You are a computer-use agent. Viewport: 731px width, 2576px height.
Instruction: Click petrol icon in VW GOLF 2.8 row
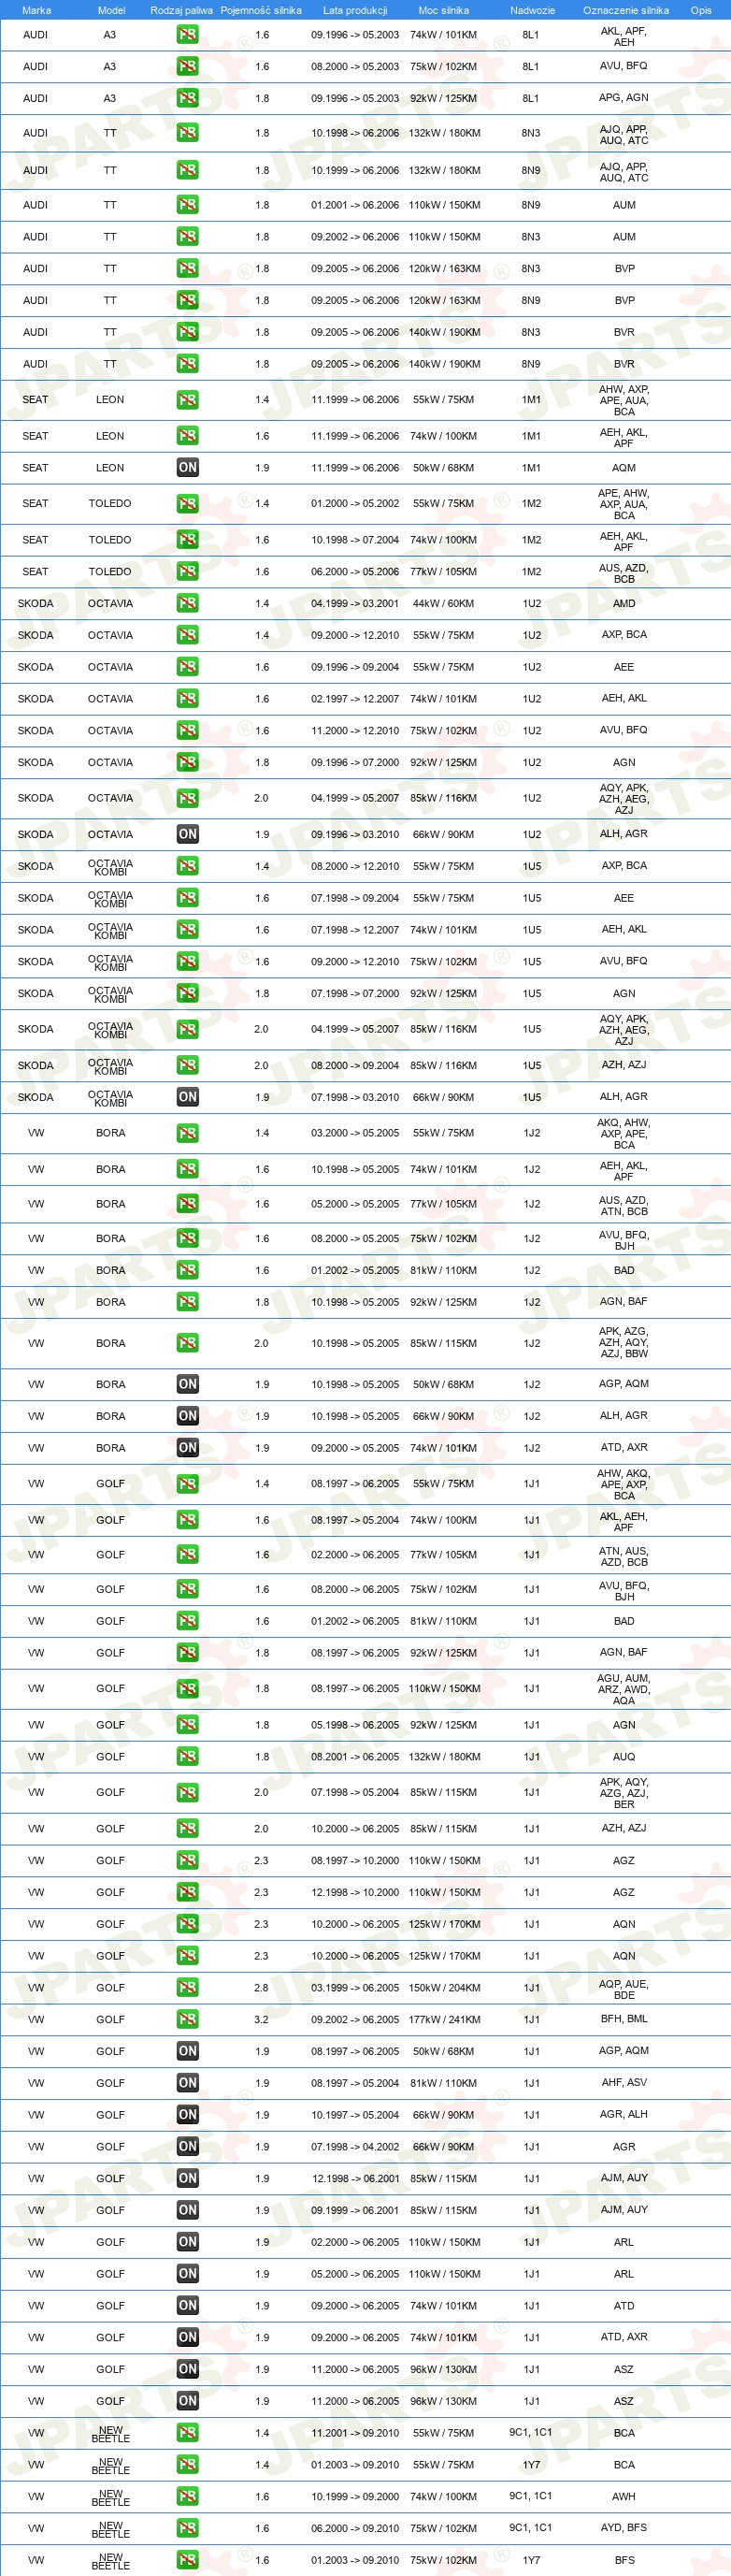[187, 1988]
